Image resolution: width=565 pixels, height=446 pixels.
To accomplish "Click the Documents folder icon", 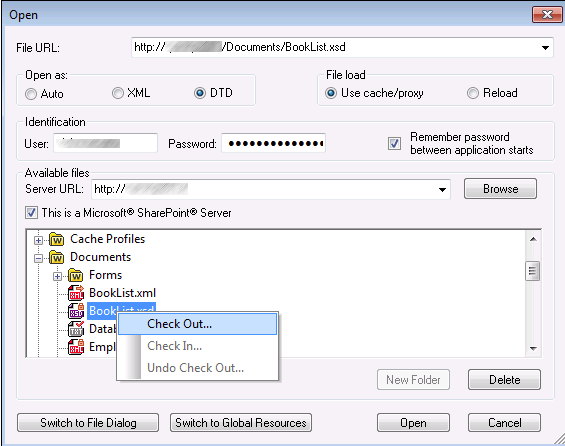I will (x=57, y=257).
